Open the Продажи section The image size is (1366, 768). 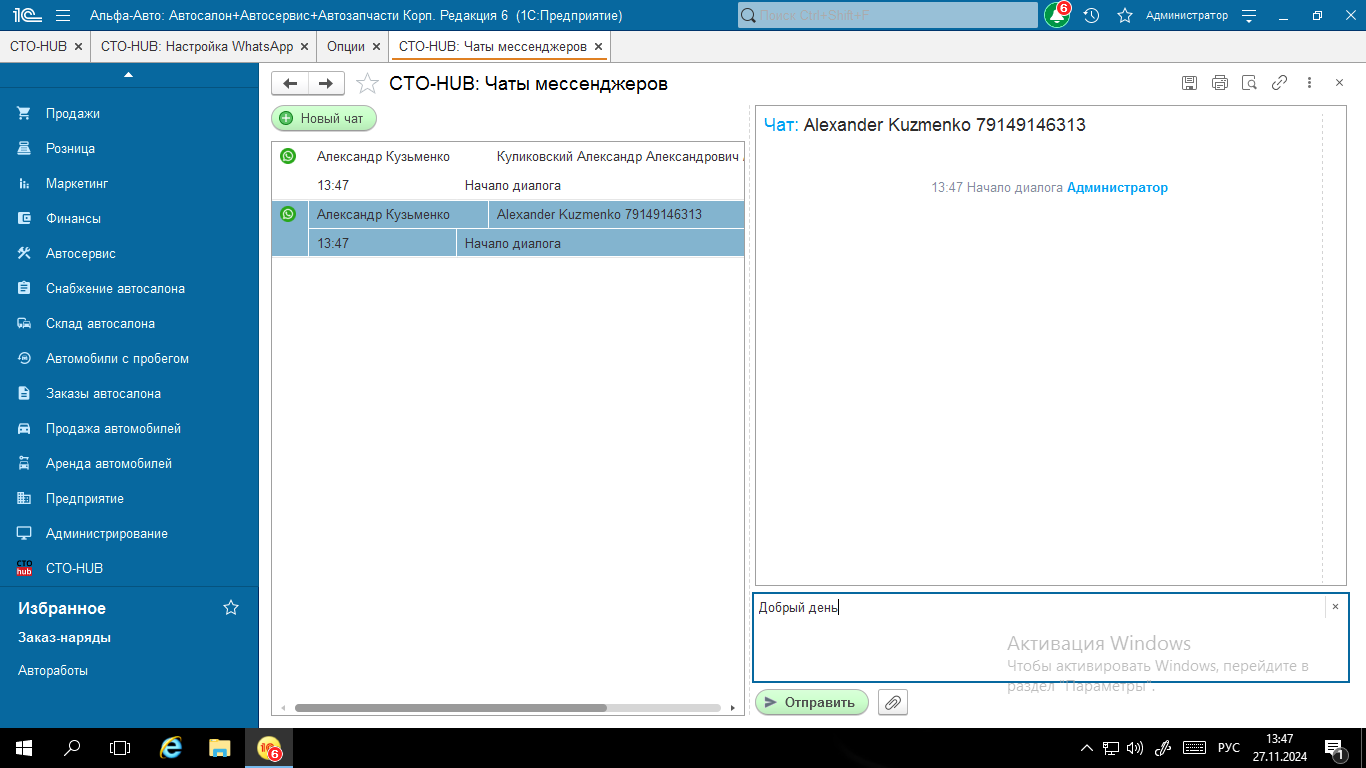(x=129, y=114)
